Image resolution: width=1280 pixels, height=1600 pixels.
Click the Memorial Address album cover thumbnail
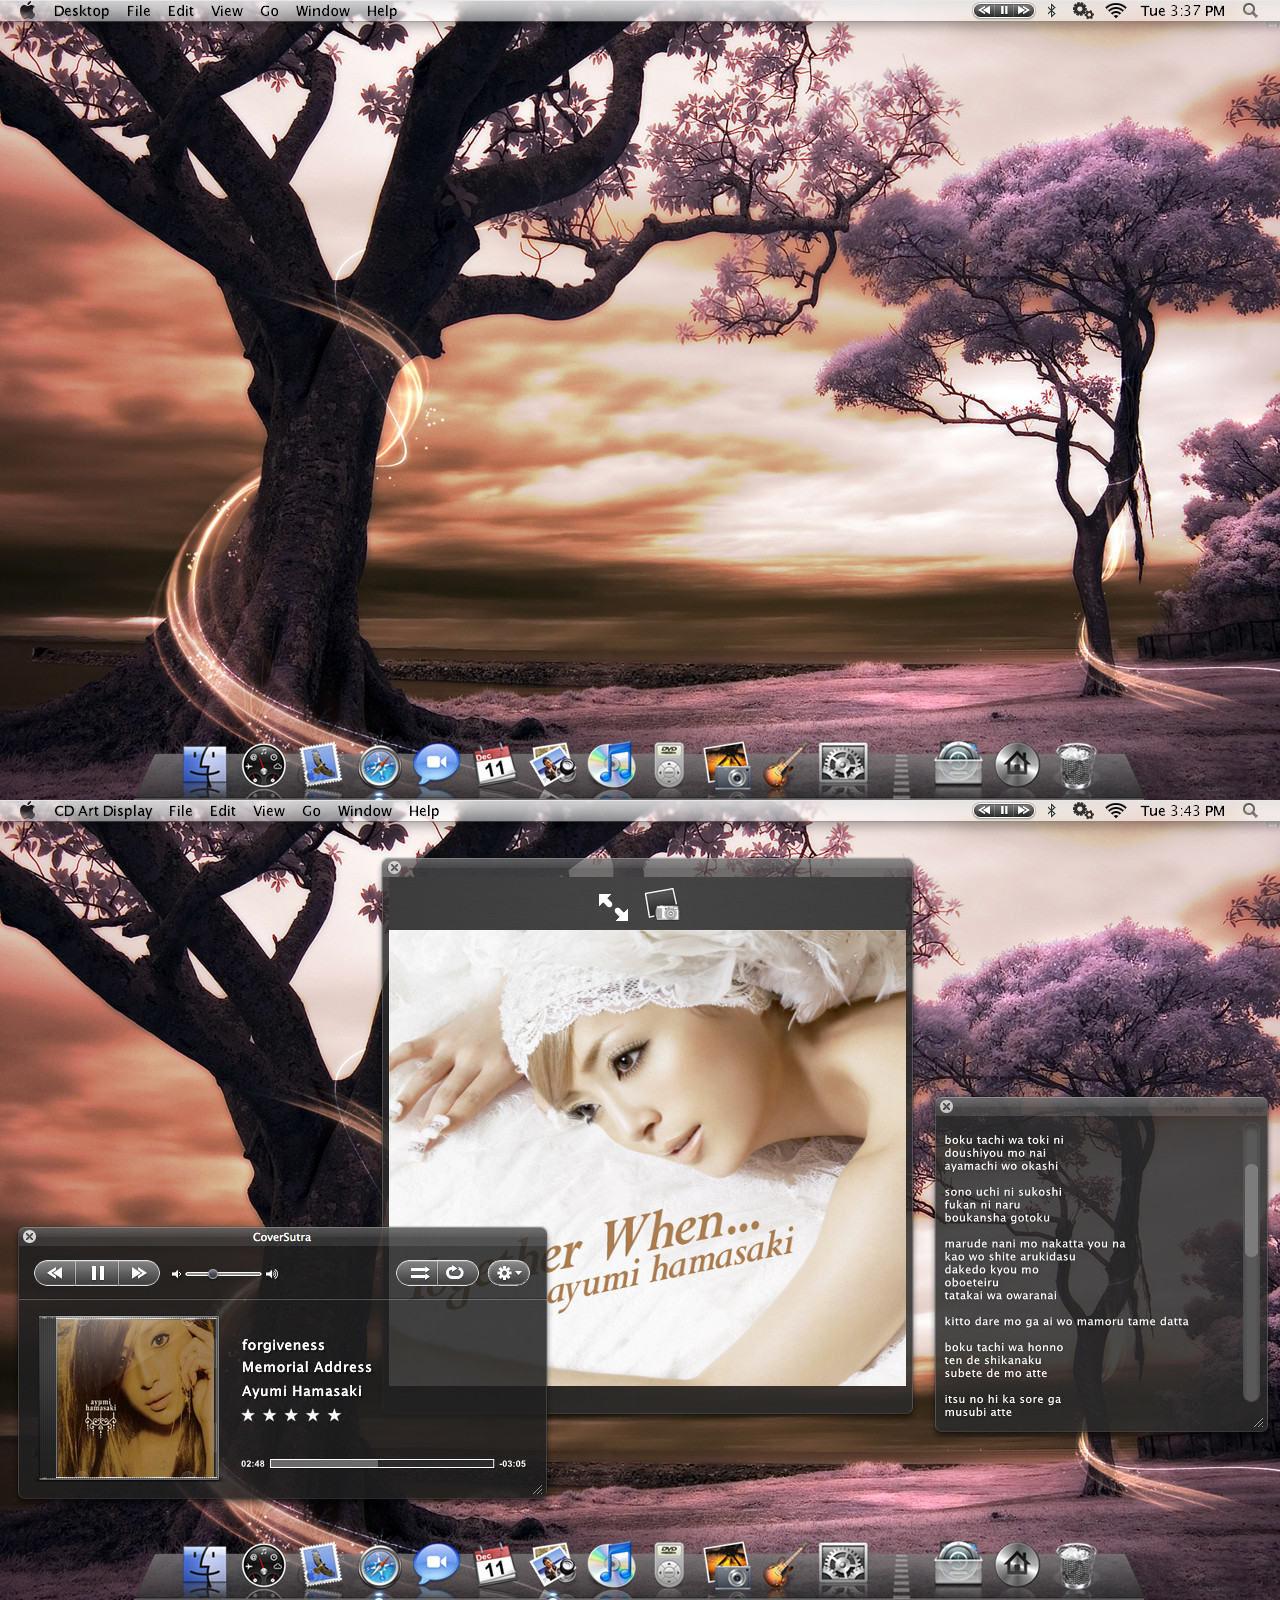(x=128, y=1397)
